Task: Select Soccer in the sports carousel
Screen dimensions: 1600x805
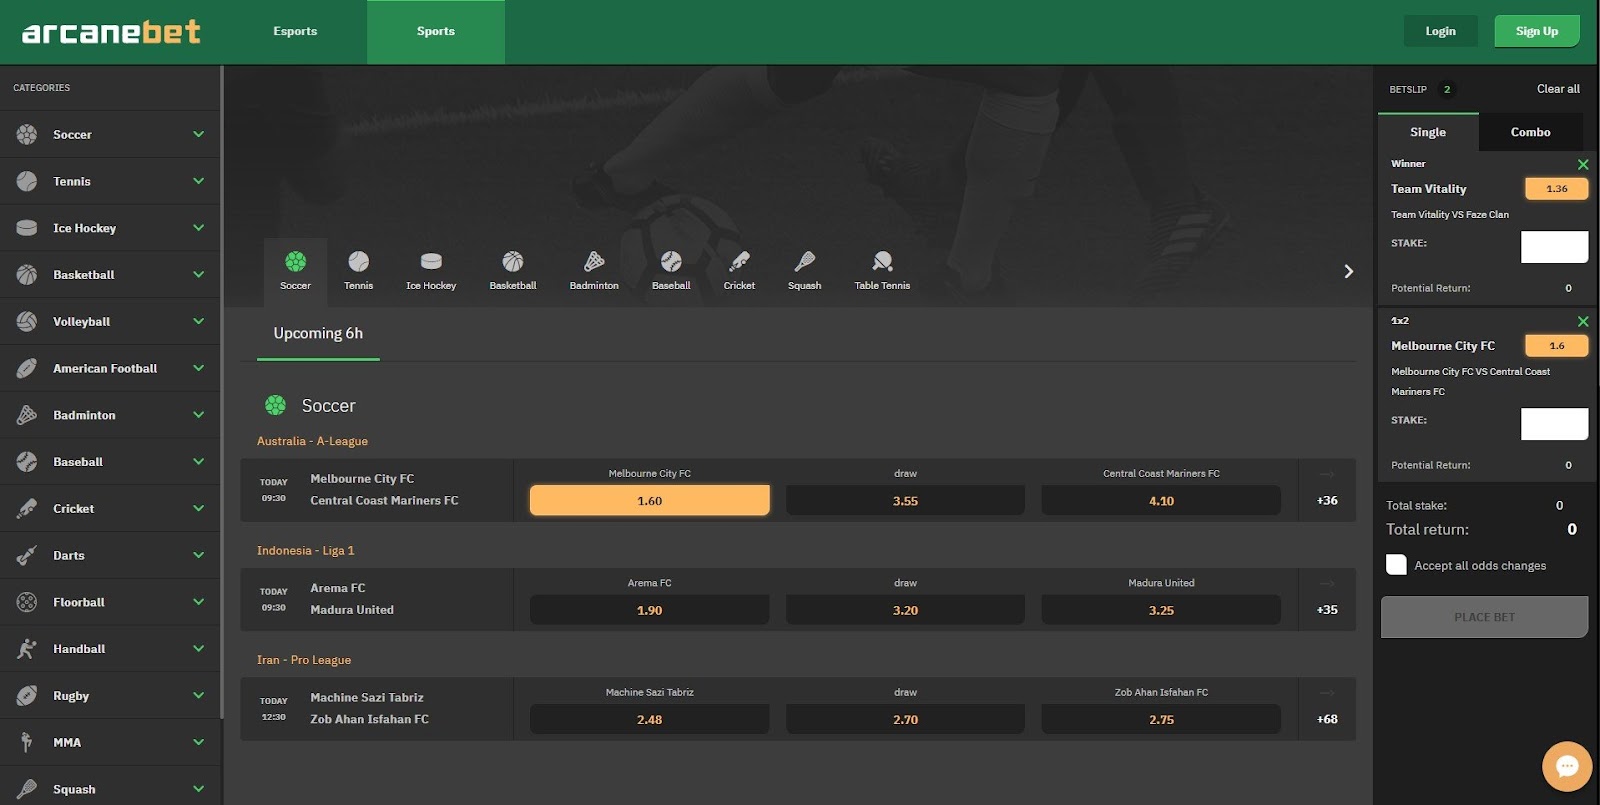Action: (295, 271)
